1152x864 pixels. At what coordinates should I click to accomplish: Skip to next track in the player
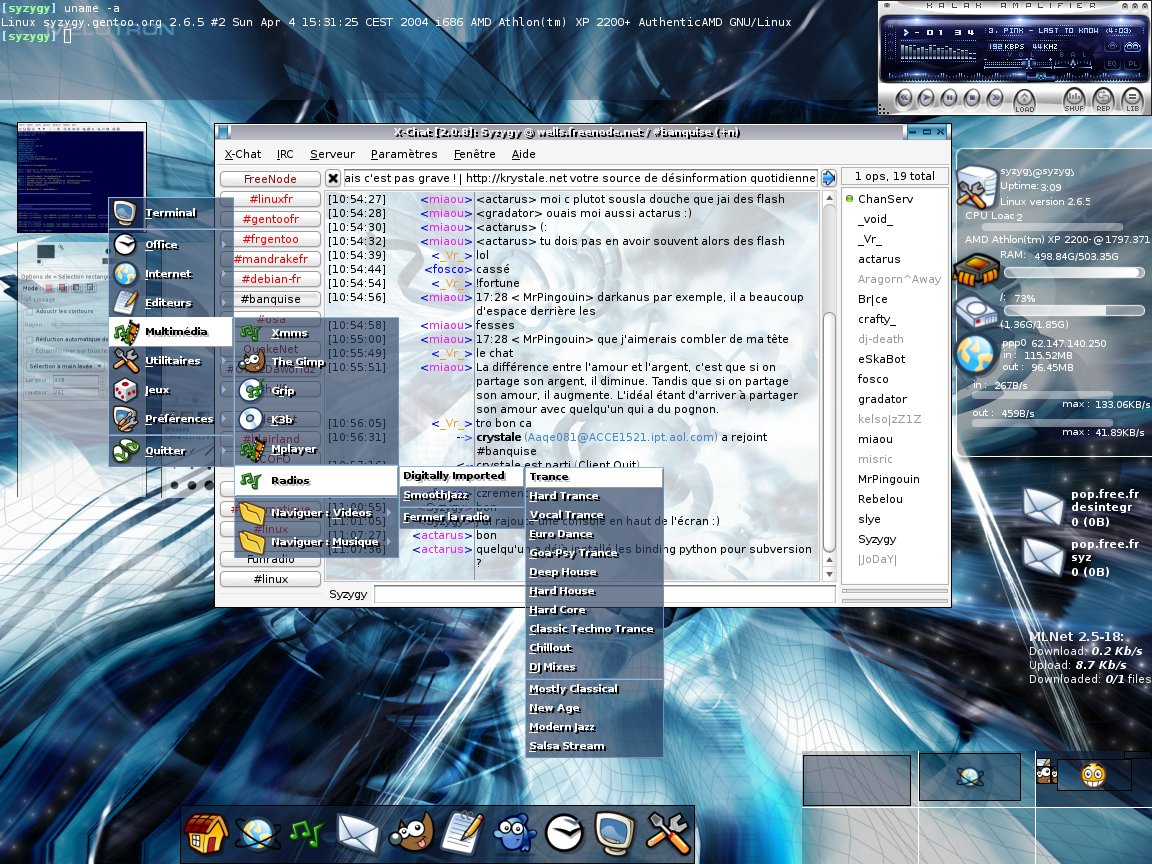point(995,97)
